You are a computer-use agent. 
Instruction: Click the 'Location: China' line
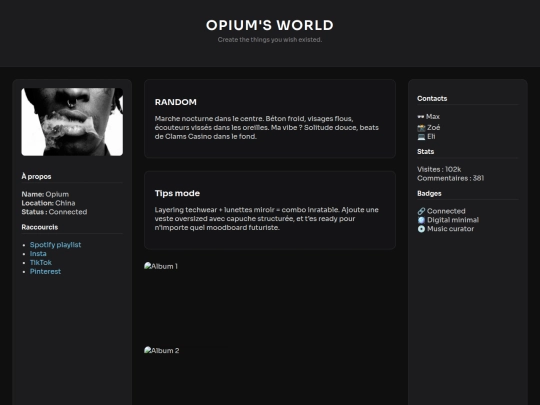(x=48, y=203)
